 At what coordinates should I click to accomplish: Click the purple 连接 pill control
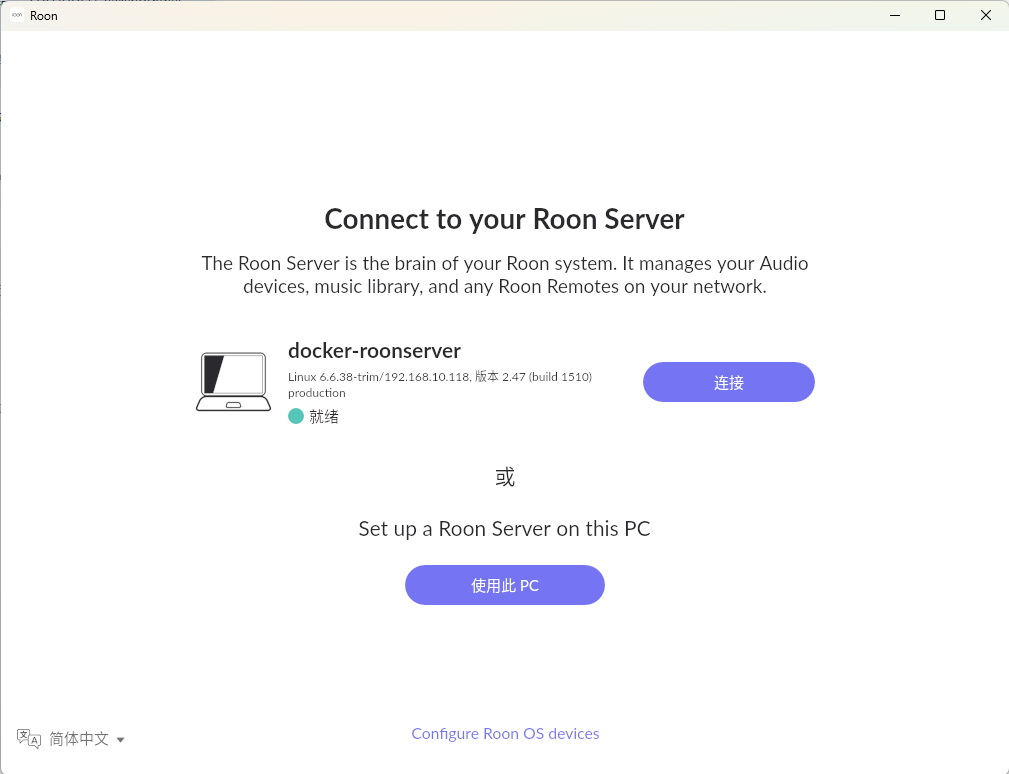[728, 382]
